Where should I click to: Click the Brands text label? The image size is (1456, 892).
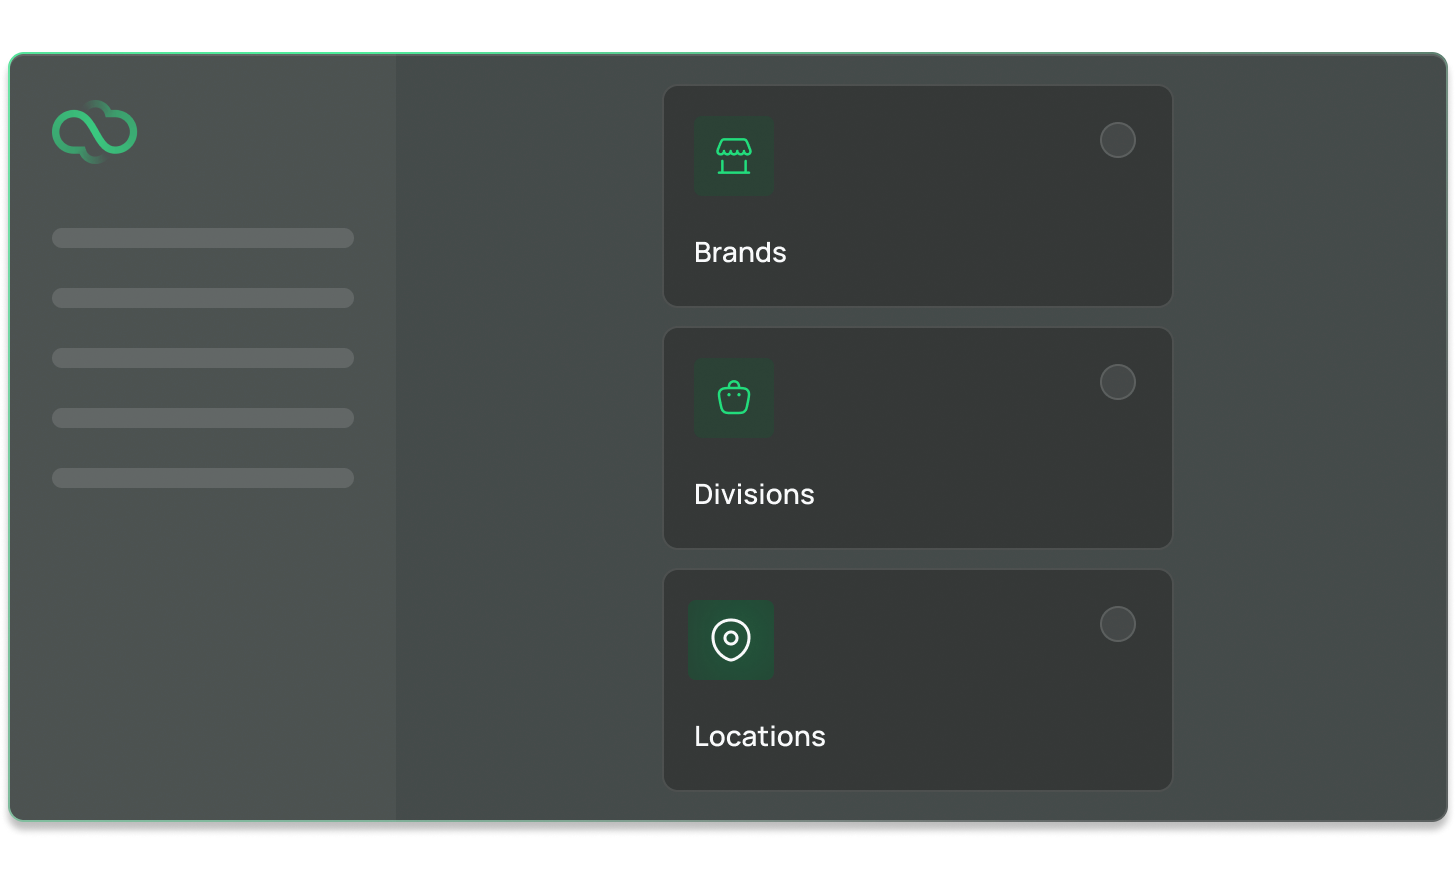point(740,252)
